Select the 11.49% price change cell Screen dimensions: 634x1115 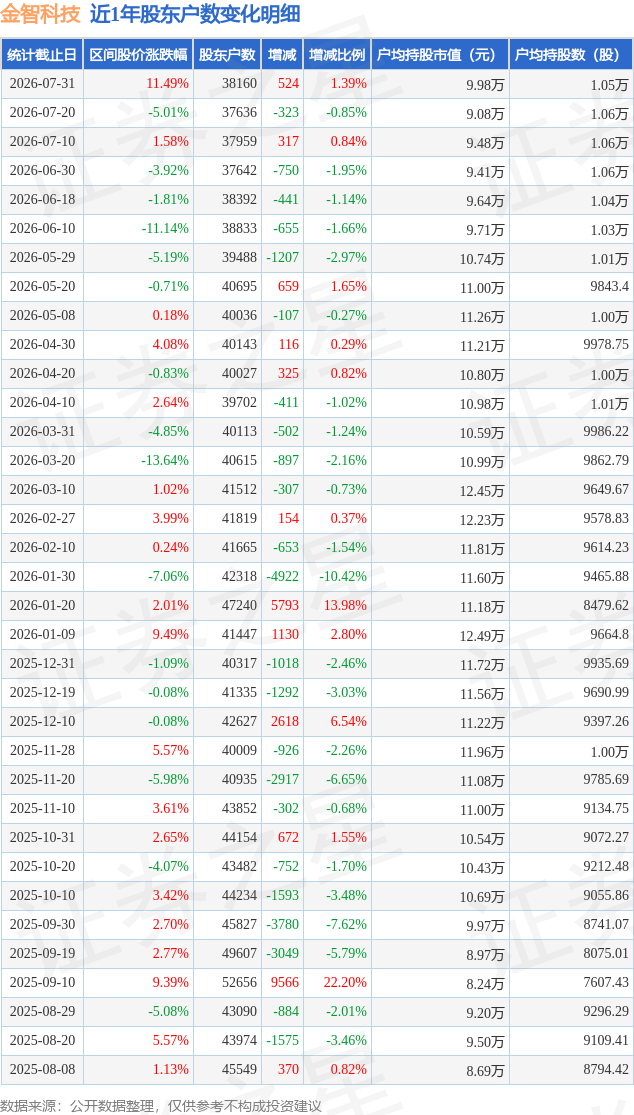pyautogui.click(x=168, y=83)
